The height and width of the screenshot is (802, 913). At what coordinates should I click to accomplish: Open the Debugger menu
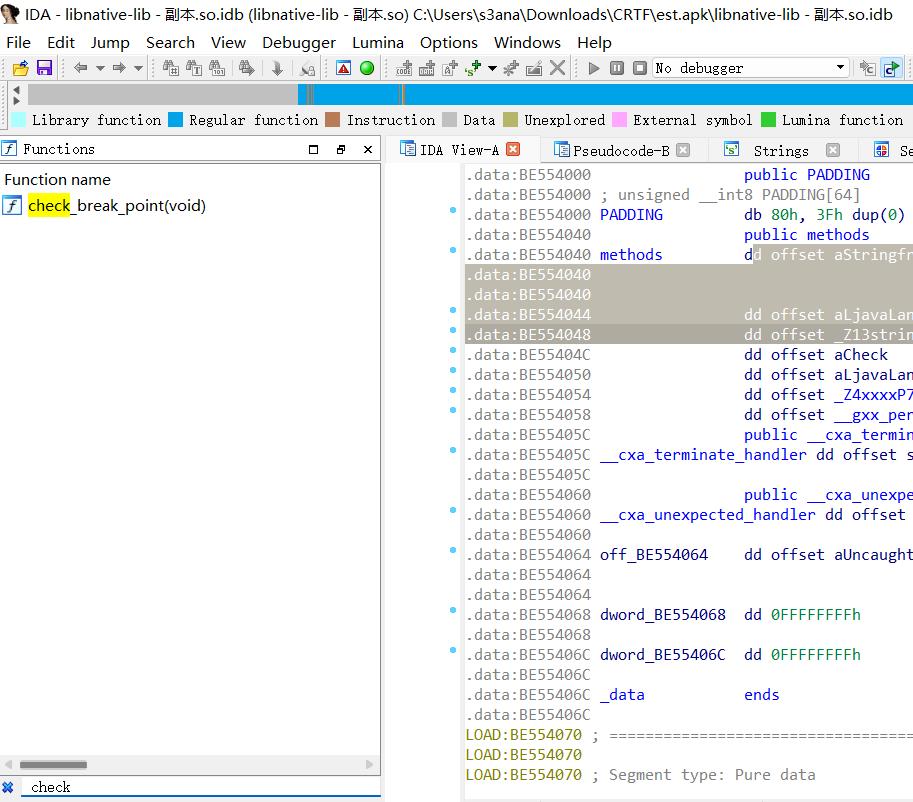[299, 42]
